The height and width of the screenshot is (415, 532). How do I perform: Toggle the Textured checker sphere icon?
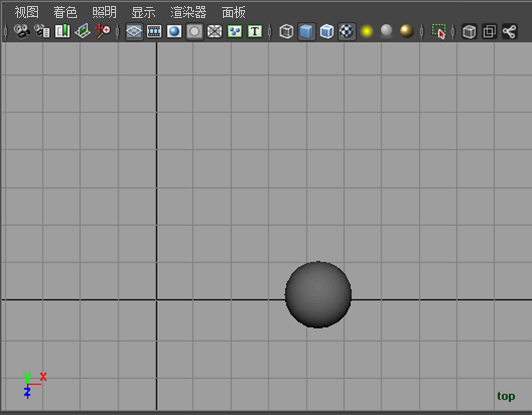347,32
